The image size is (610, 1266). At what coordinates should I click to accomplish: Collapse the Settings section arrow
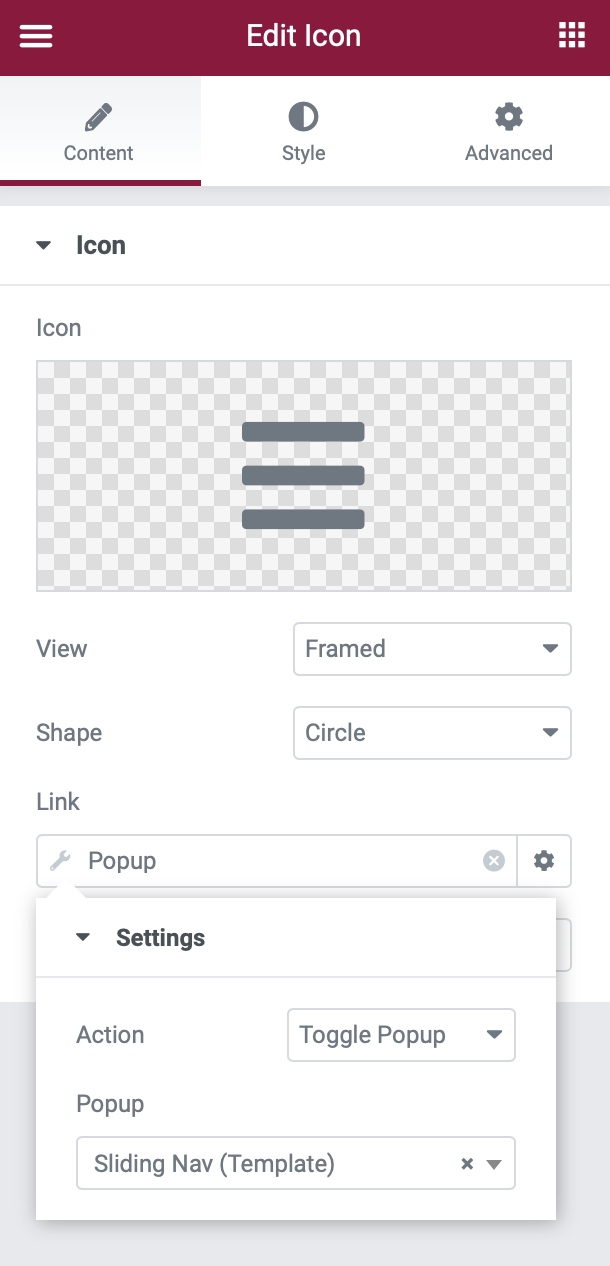83,938
